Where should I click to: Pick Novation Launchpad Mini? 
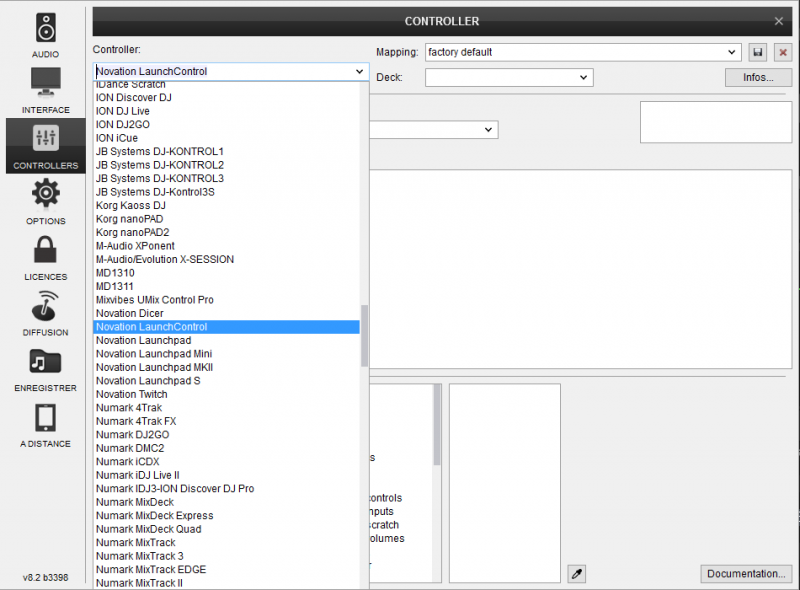227,354
